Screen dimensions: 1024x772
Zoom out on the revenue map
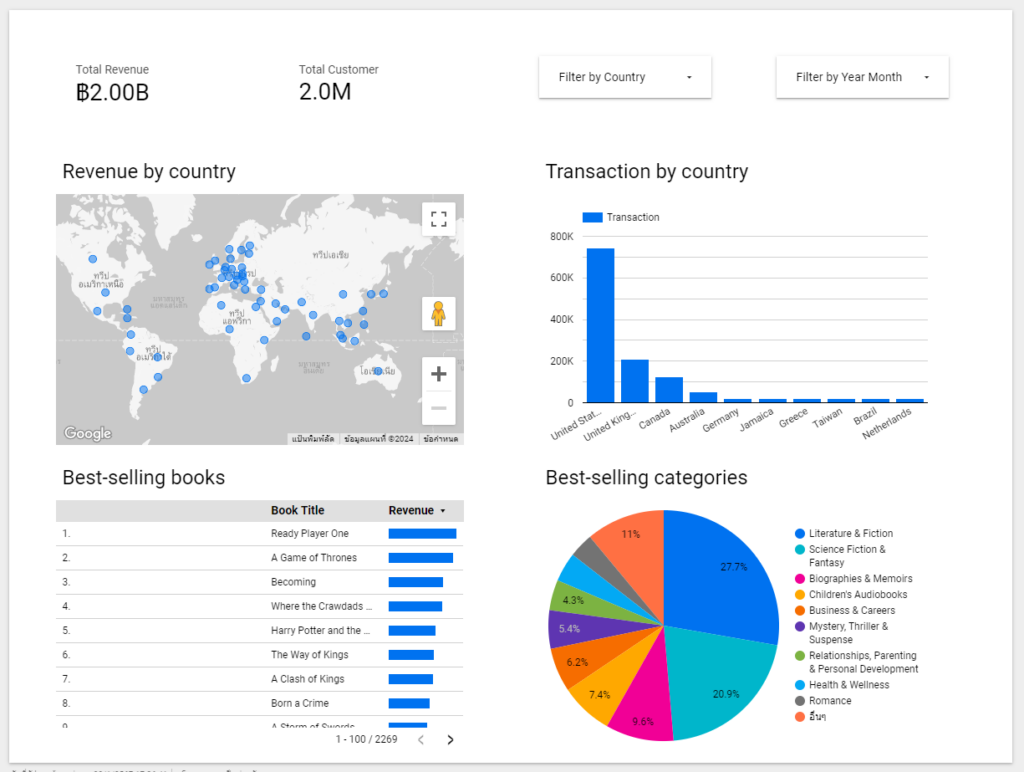[x=438, y=408]
